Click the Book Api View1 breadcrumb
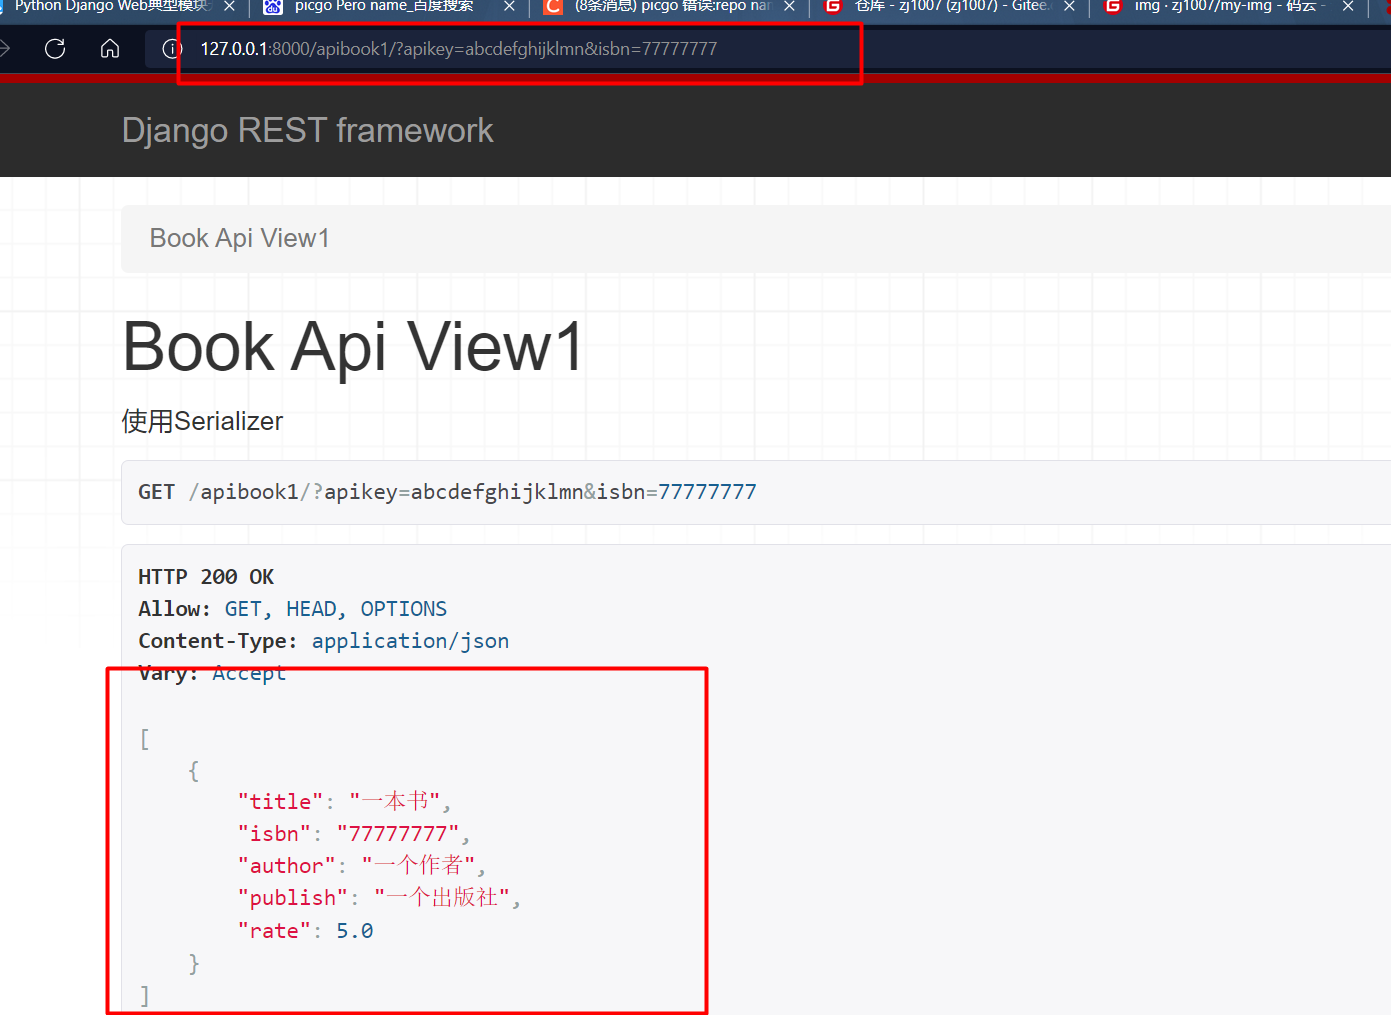1391x1015 pixels. [x=239, y=238]
